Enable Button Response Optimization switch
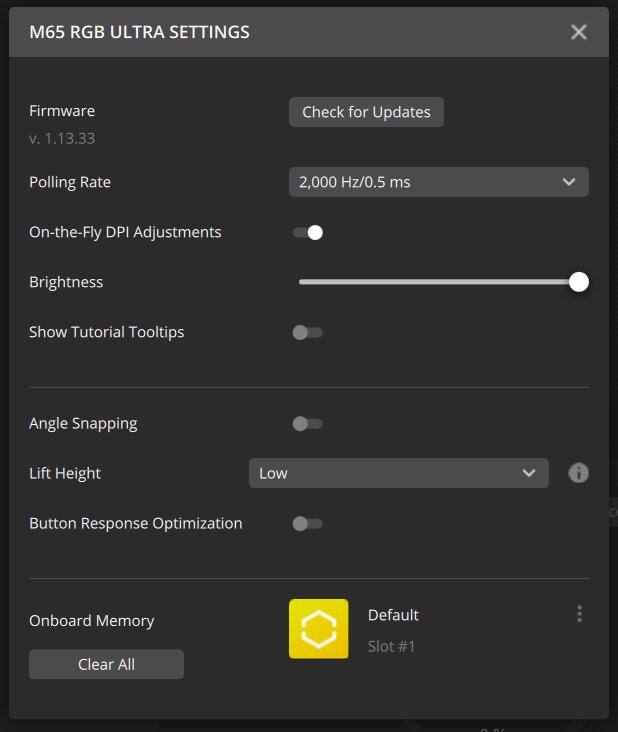618x732 pixels. (x=307, y=524)
